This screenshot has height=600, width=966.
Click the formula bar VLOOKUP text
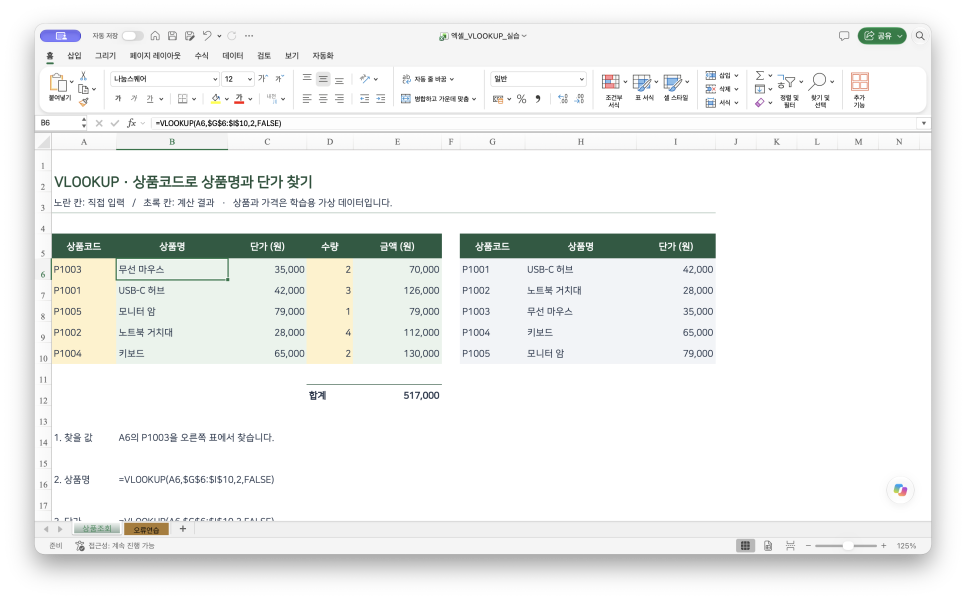[x=218, y=123]
